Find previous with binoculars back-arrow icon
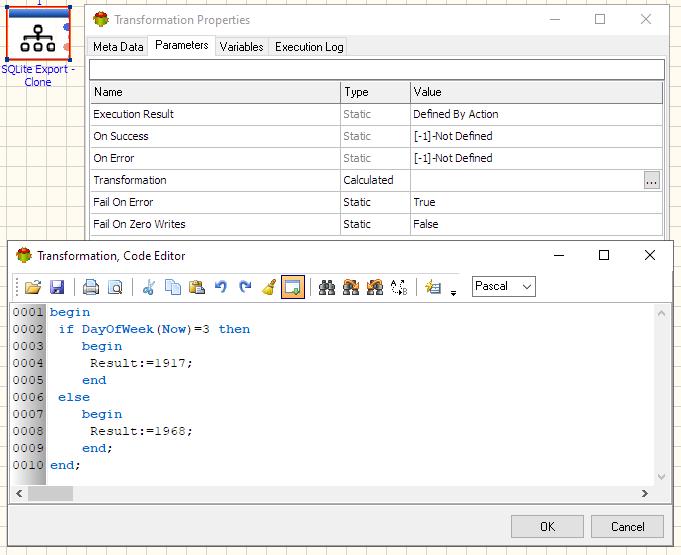 click(375, 287)
